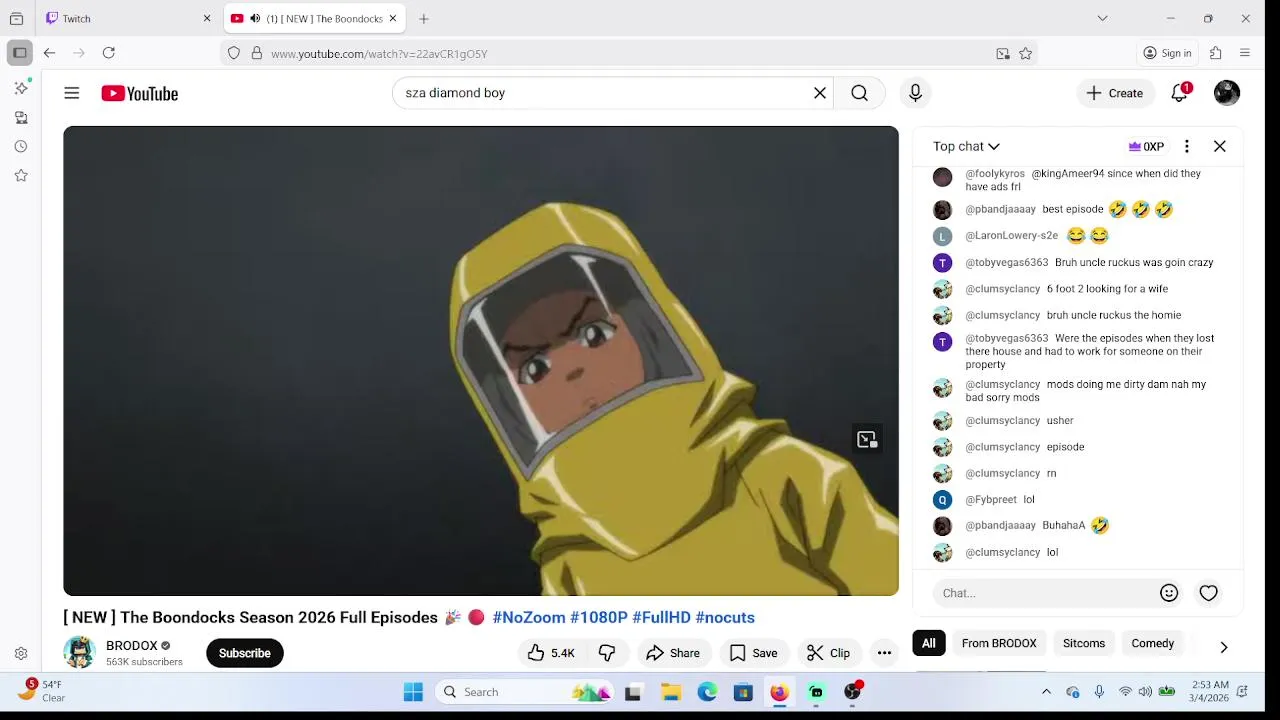Image resolution: width=1280 pixels, height=720 pixels.
Task: Open live chat options three-dot menu
Action: pos(1187,146)
